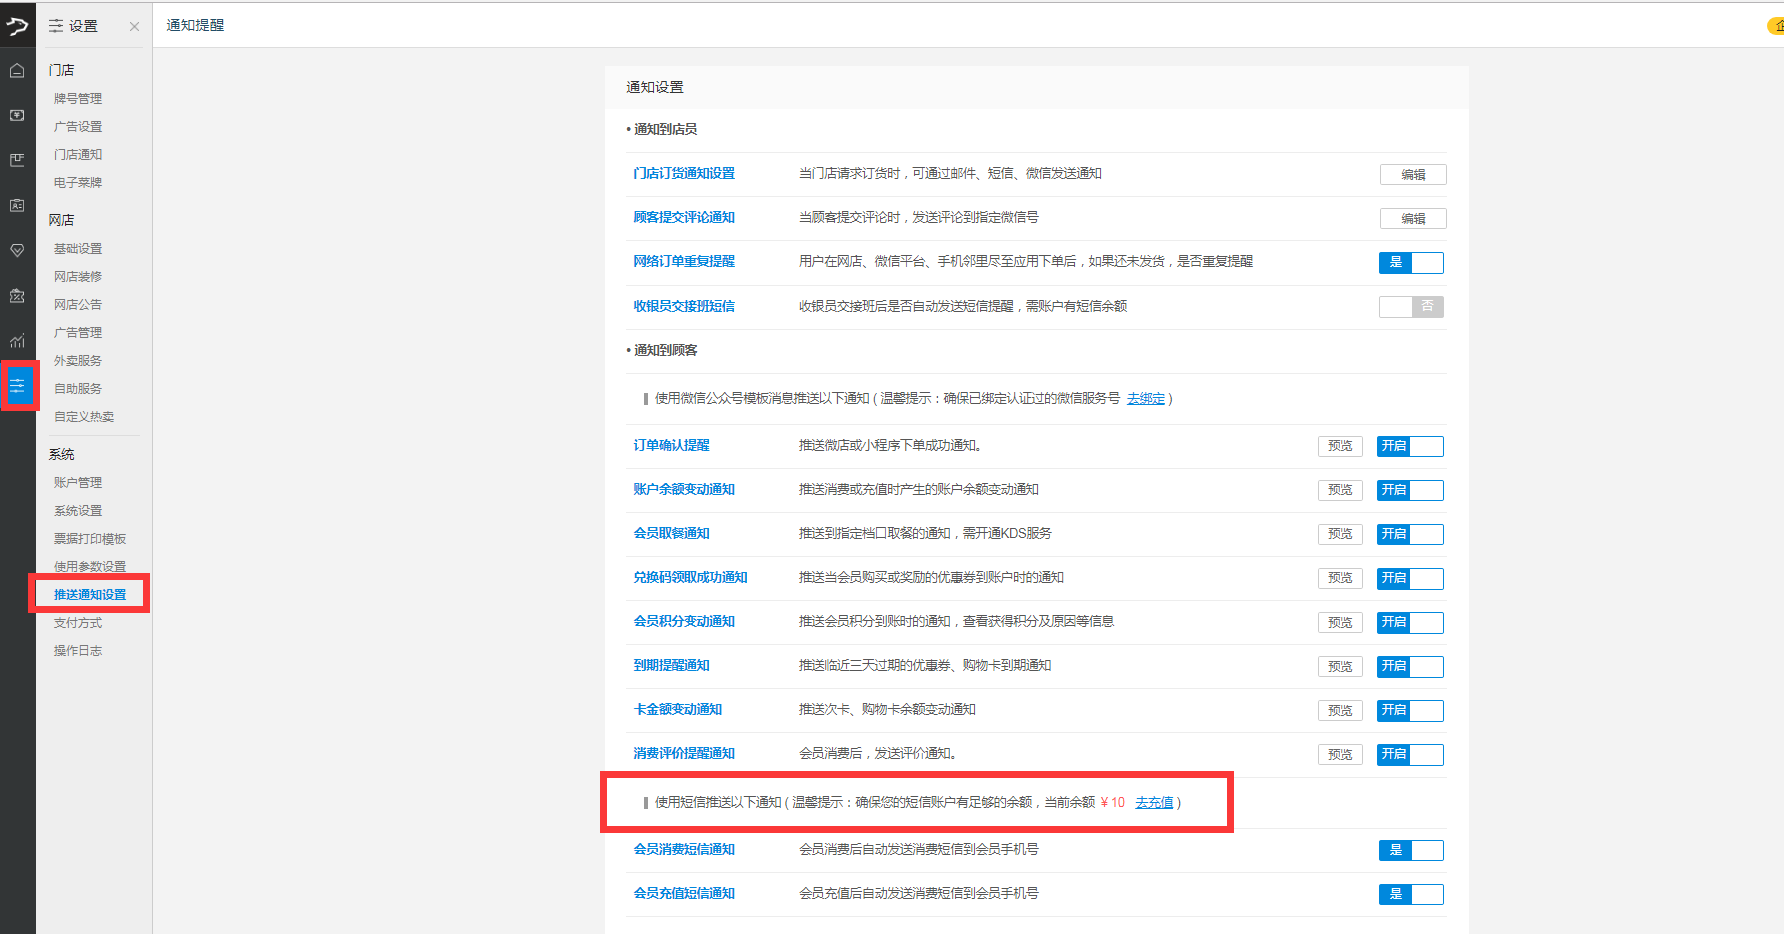Screen dimensions: 1784x934
Task: Click 预览 button for 账户余额变动通知
Action: (1340, 490)
